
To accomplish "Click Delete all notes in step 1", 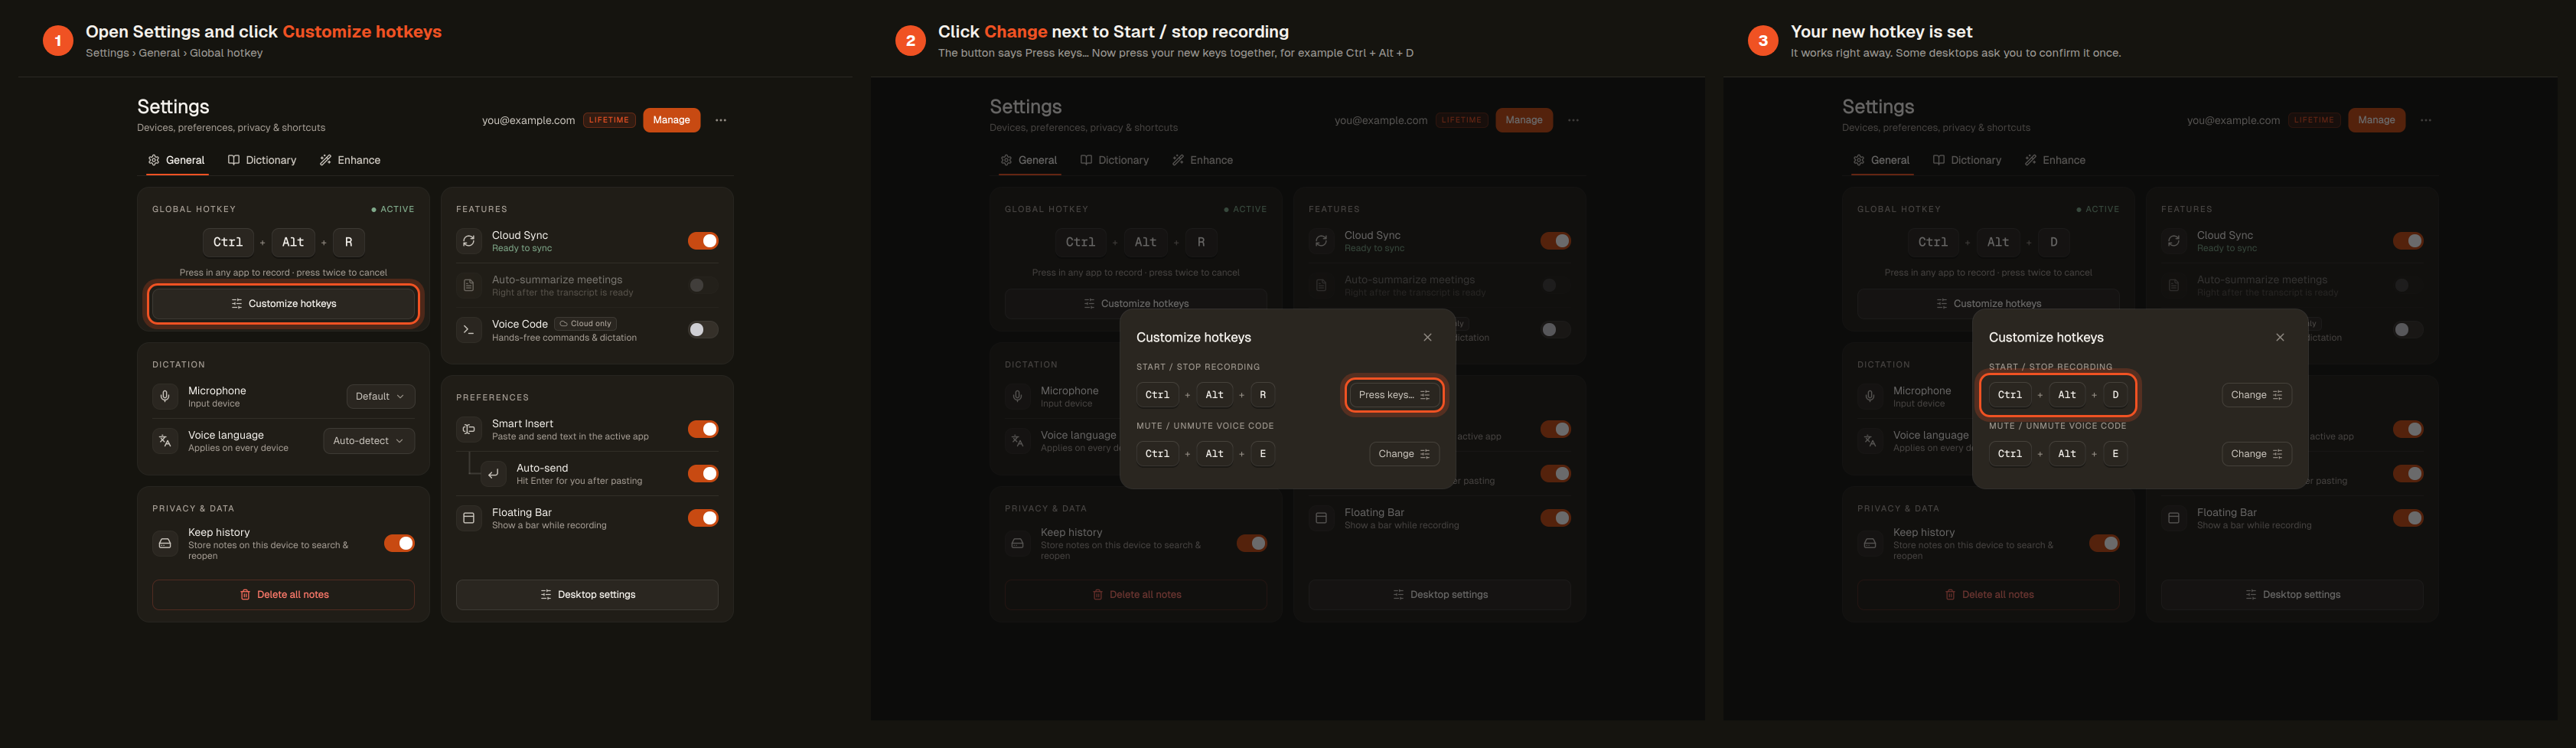I will coord(283,594).
